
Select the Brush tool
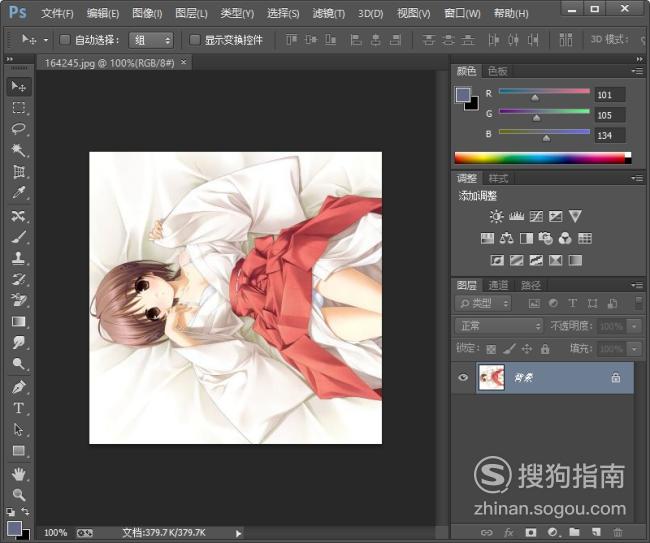tap(19, 237)
